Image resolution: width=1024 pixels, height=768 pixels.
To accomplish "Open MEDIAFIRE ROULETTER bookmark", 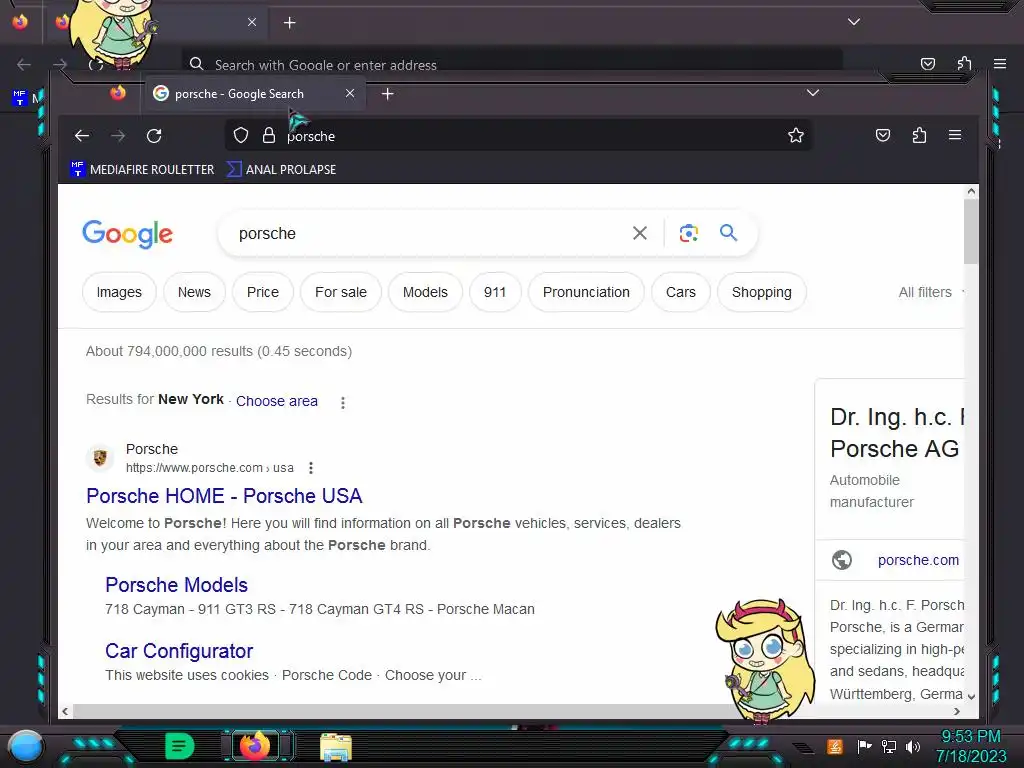I will point(142,169).
